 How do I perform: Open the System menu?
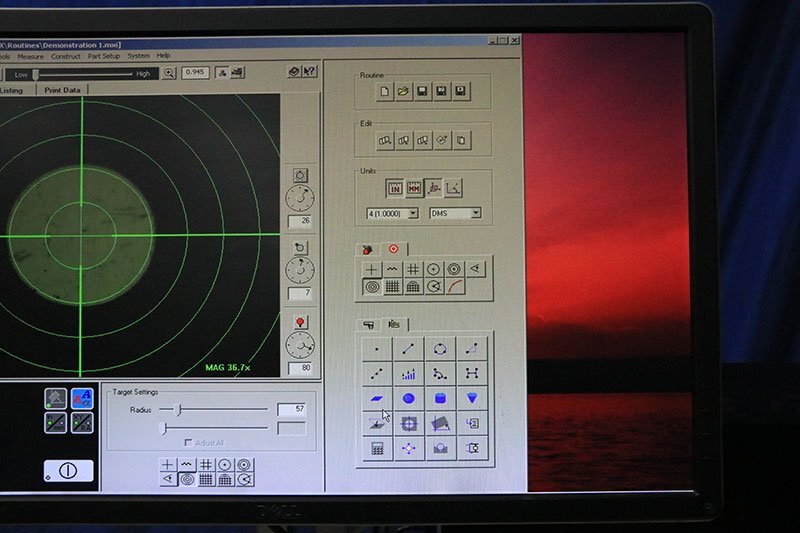(138, 56)
